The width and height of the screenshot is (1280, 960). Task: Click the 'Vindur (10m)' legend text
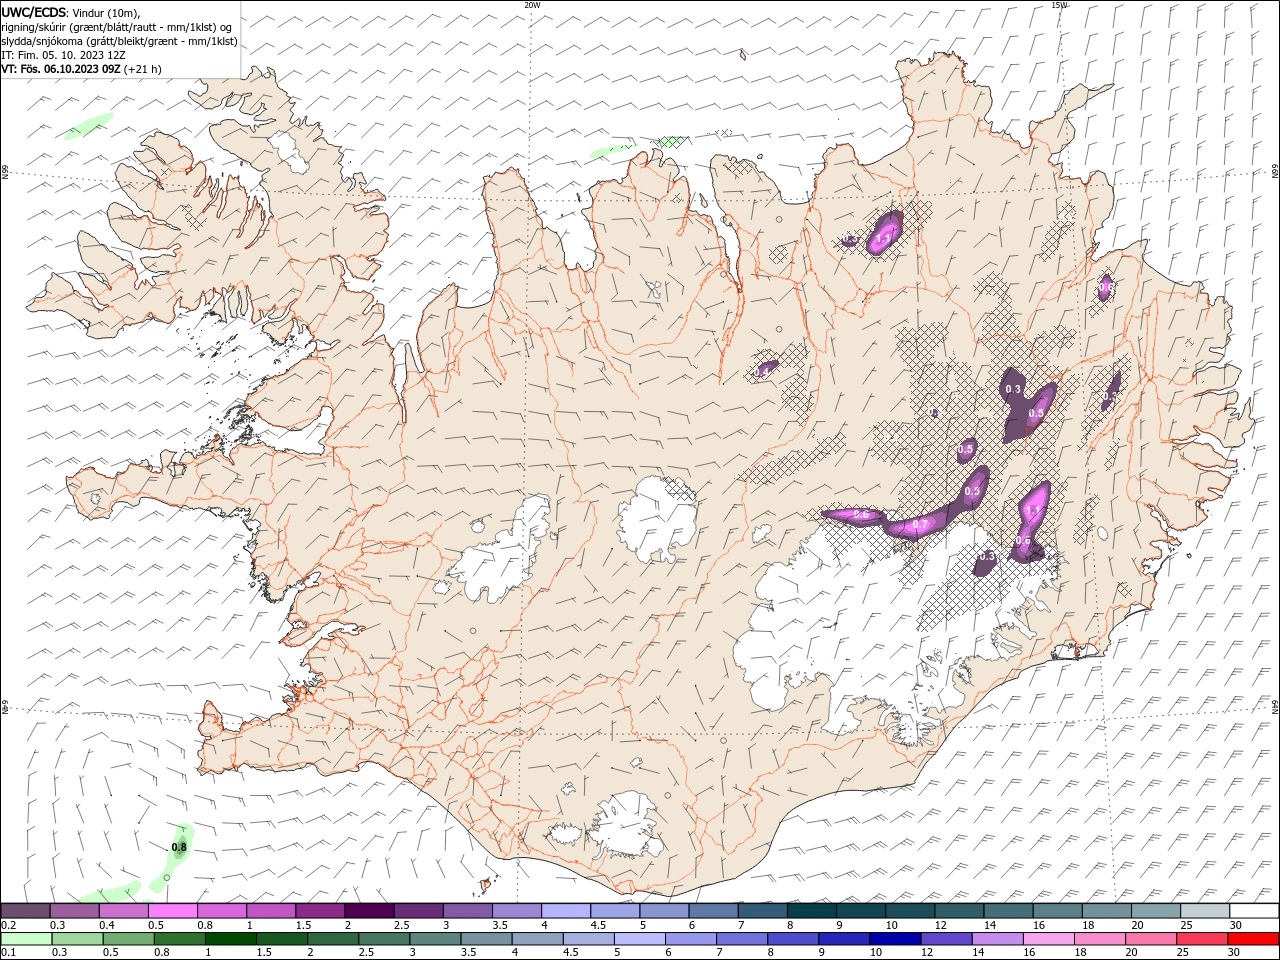[106, 12]
